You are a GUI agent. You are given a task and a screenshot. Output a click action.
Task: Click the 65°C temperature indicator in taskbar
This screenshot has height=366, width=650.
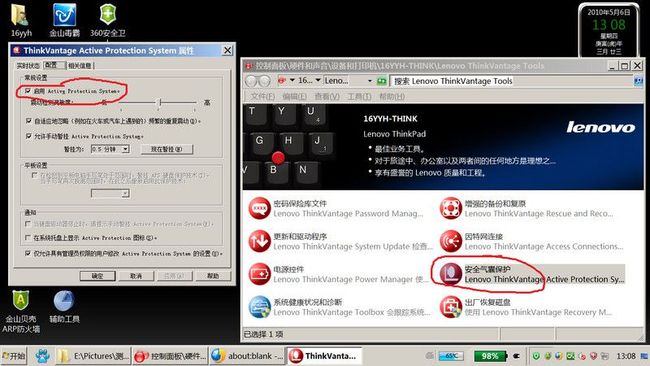point(451,356)
